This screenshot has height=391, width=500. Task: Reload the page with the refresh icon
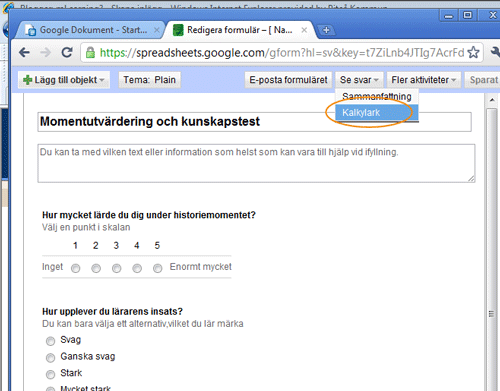[x=67, y=52]
